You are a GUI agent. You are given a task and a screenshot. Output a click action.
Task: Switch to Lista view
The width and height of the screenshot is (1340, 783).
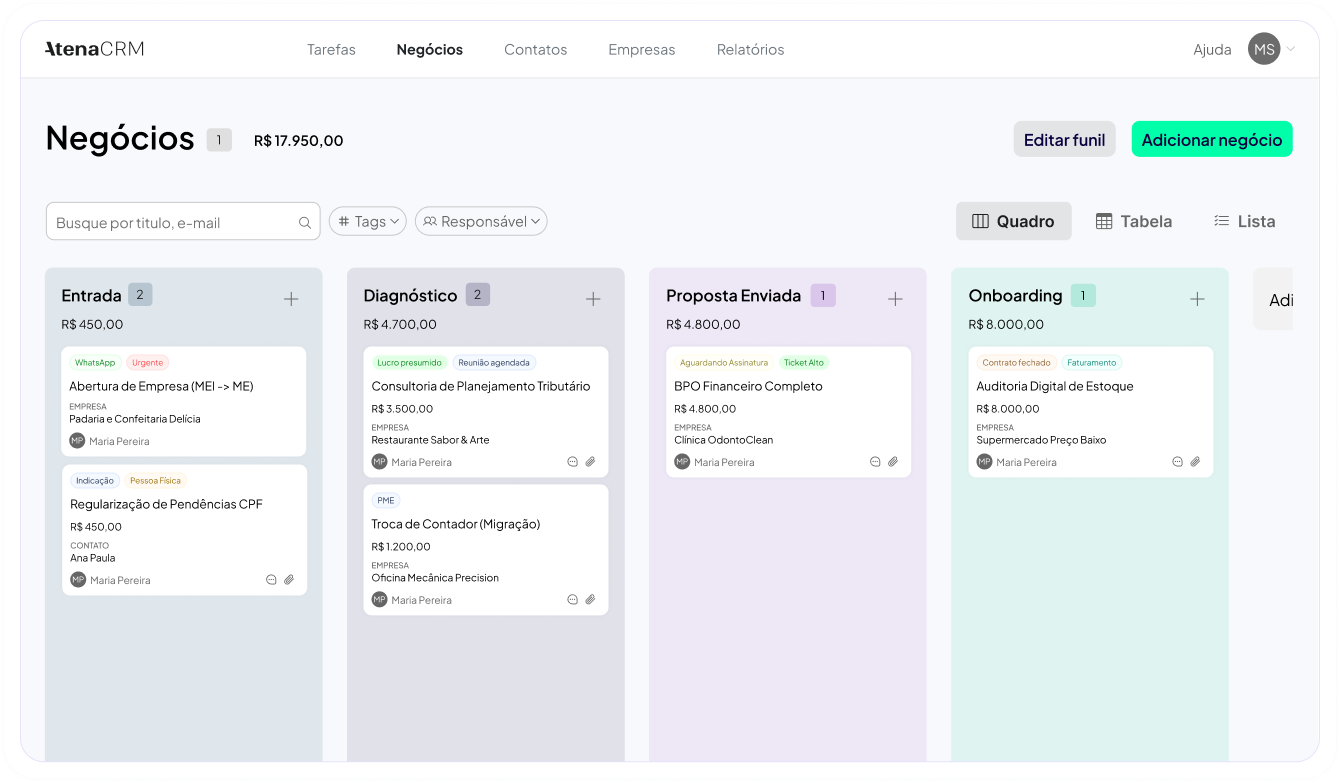(1244, 221)
